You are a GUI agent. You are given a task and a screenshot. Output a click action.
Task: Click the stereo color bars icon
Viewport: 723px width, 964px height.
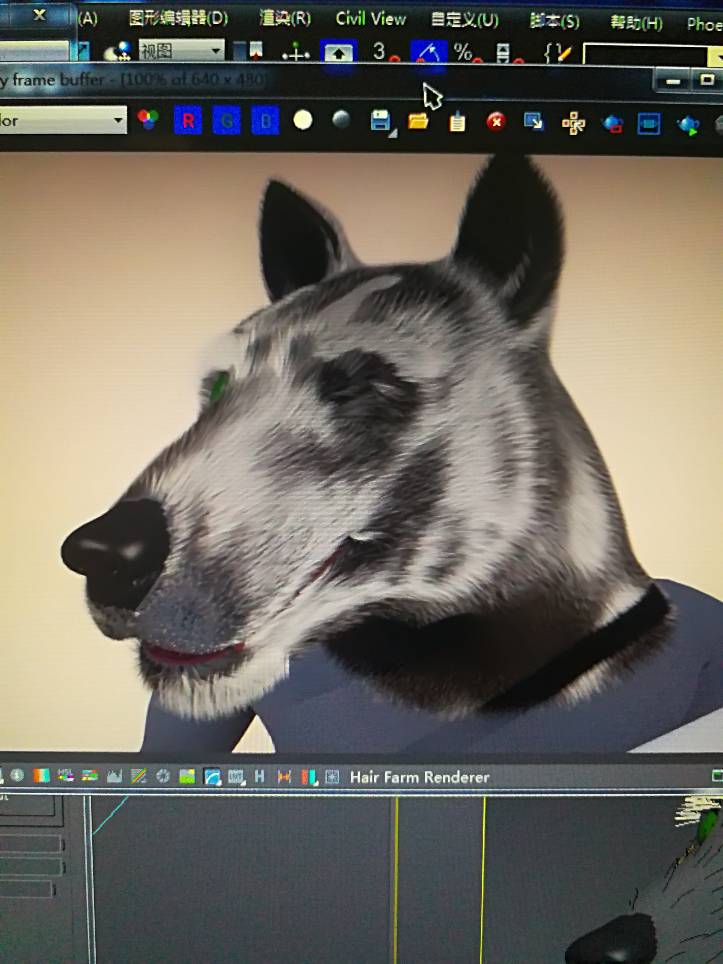[309, 778]
